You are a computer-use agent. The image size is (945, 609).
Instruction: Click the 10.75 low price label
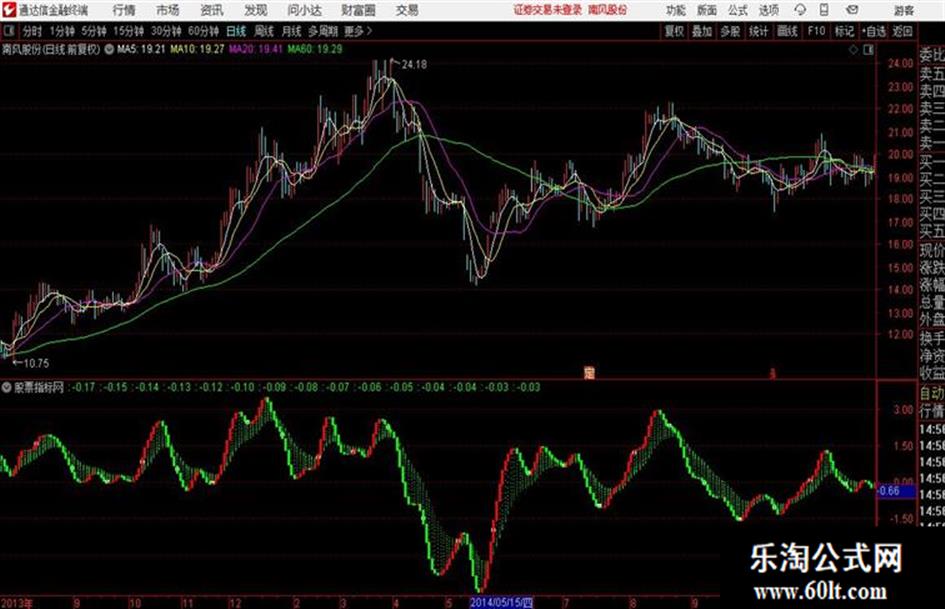point(36,363)
